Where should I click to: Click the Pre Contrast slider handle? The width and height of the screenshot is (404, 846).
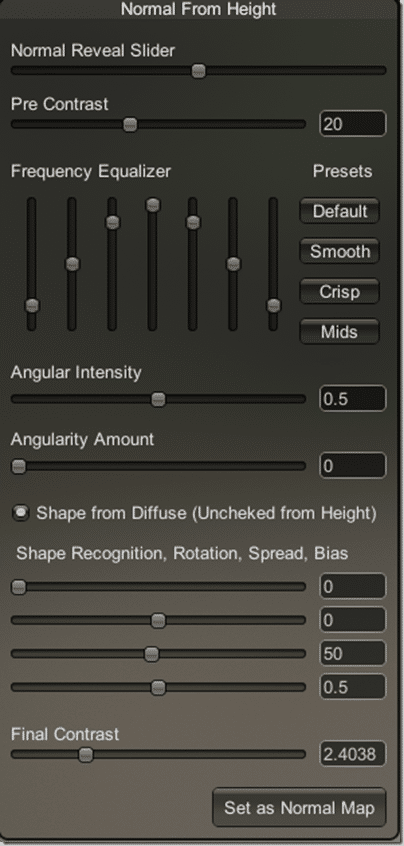(x=130, y=125)
